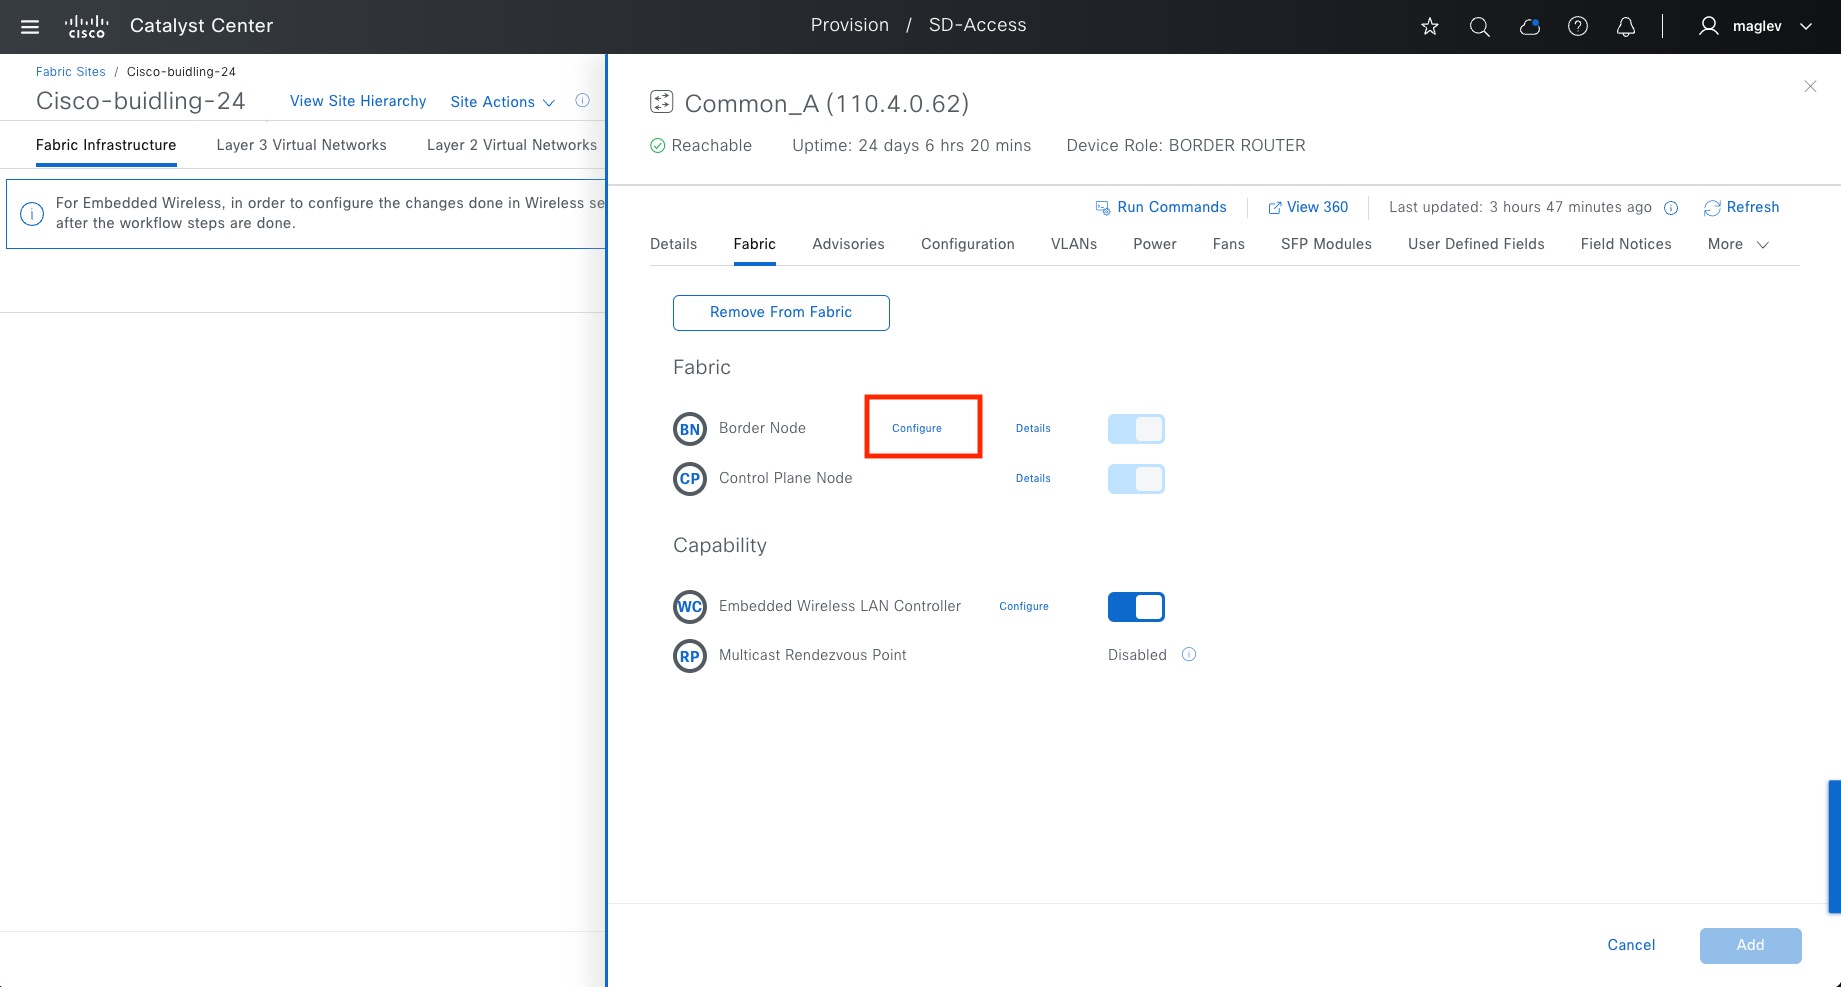Expand the Site Actions dropdown
The height and width of the screenshot is (987, 1841).
[x=502, y=102]
